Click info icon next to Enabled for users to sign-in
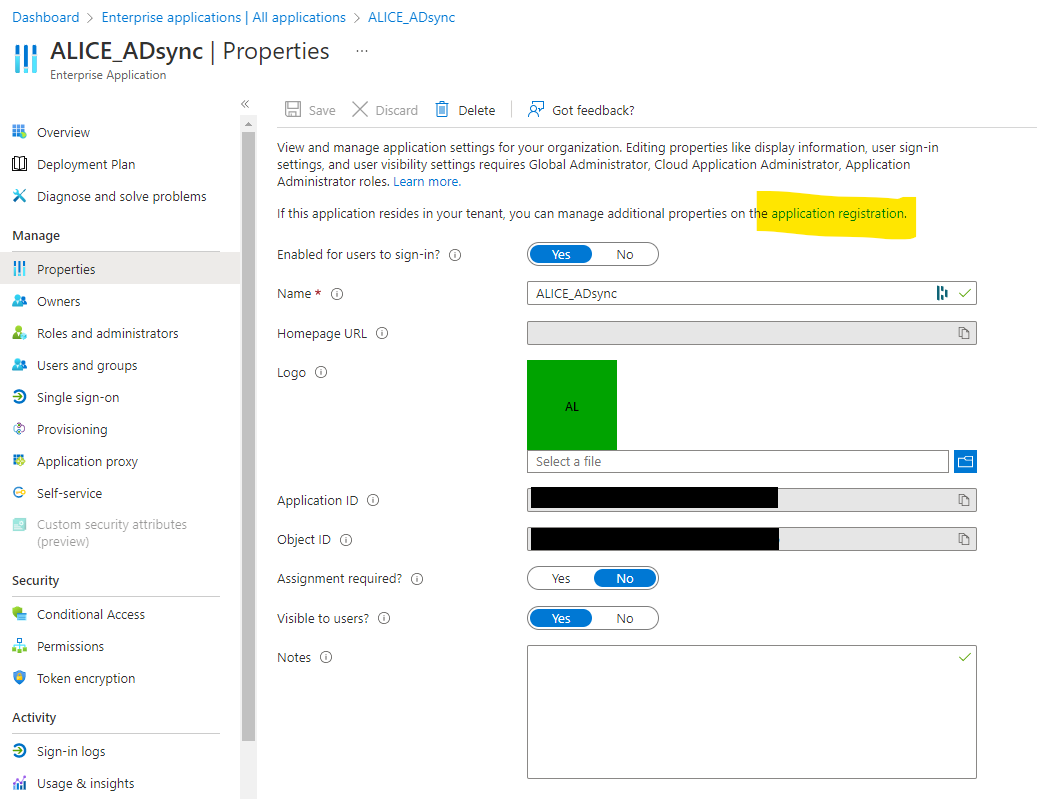The height and width of the screenshot is (799, 1037). 455,255
